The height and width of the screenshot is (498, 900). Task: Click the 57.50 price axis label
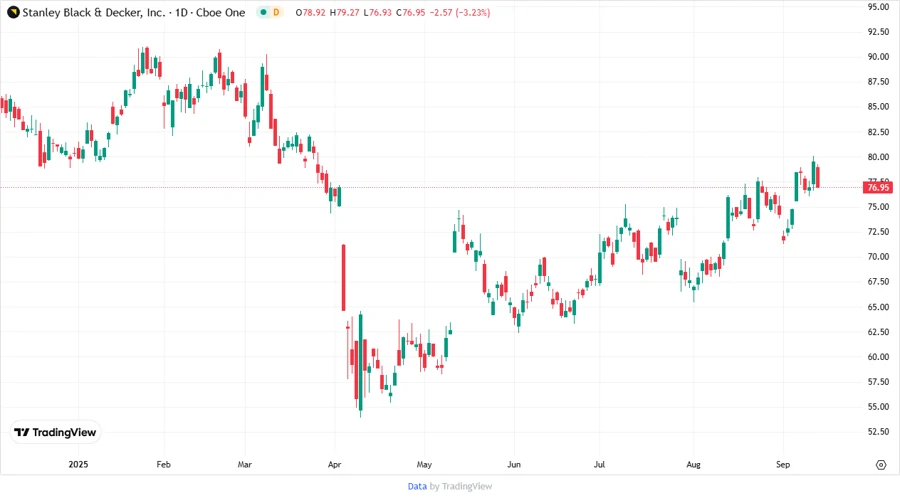tap(878, 382)
